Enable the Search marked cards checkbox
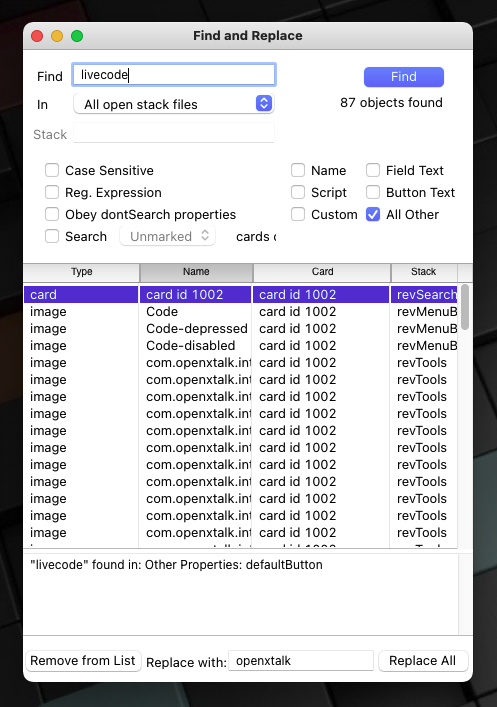 click(x=52, y=236)
